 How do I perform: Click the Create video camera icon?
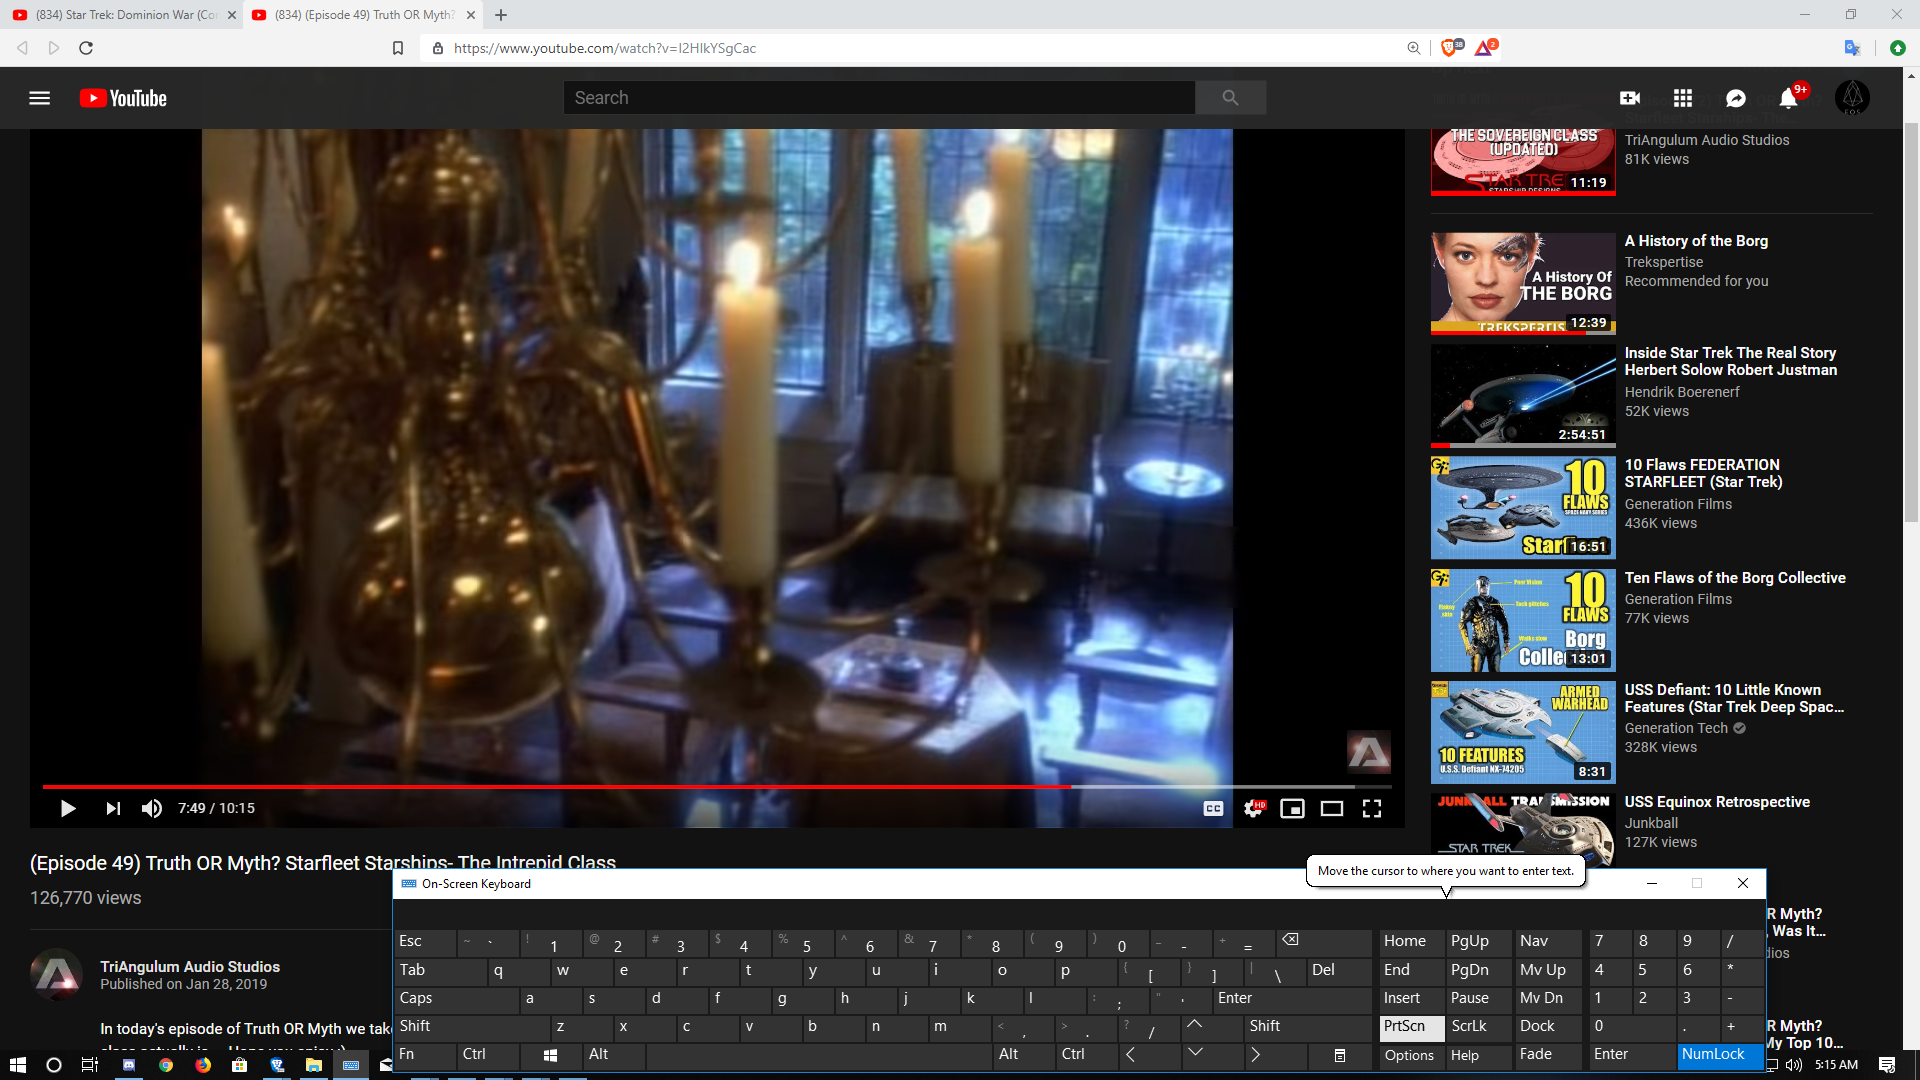coord(1630,97)
